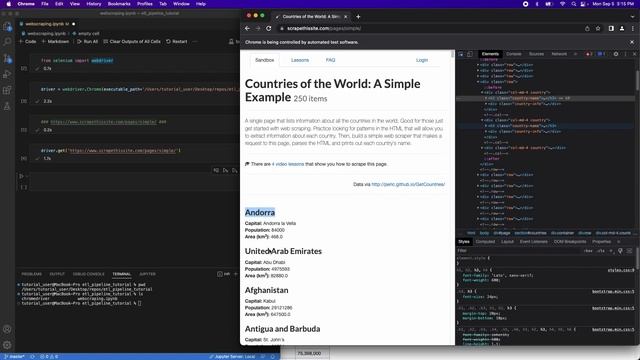Open DevTools more options kebab menu
640x360 pixels.
(x=625, y=54)
